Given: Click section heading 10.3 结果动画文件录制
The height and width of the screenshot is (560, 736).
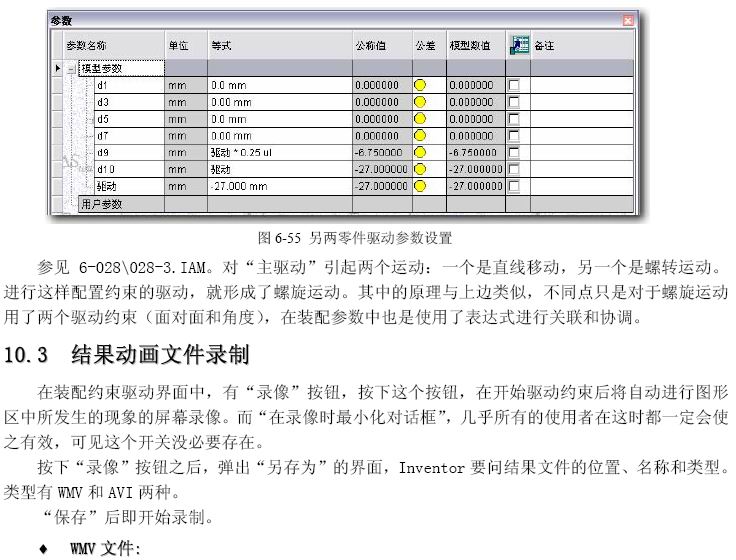Looking at the screenshot, I should point(126,354).
